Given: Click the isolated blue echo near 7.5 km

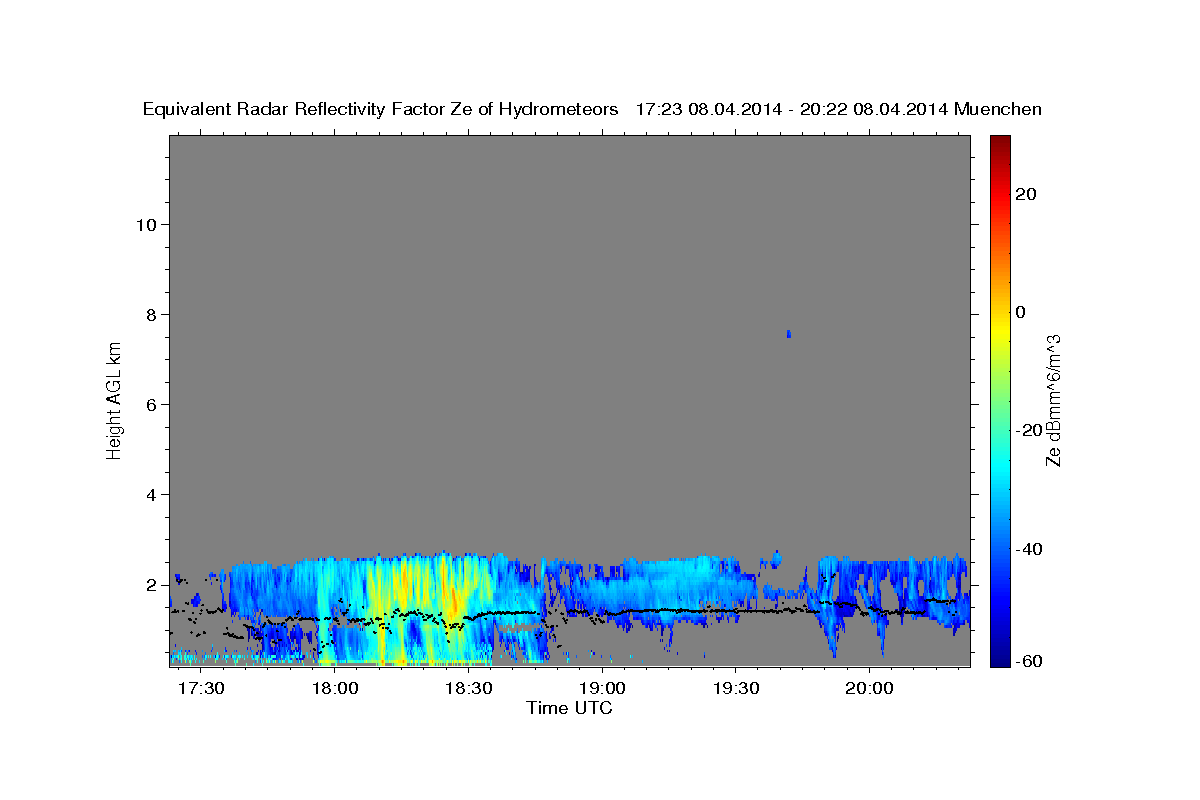Looking at the screenshot, I should [x=789, y=334].
